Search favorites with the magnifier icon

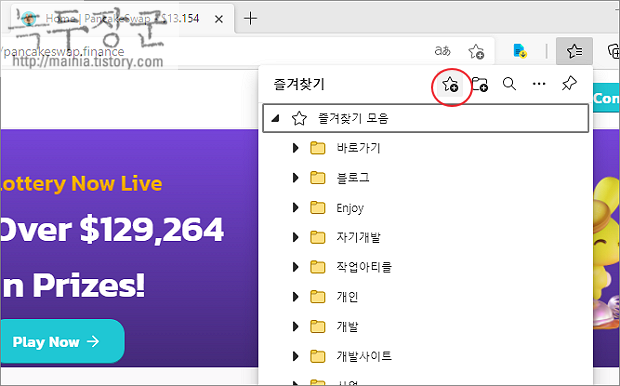point(509,84)
